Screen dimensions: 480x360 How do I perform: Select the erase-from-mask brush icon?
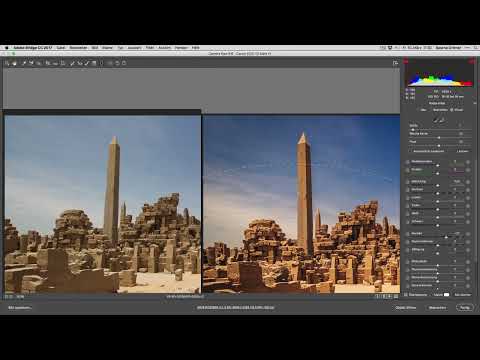(442, 120)
